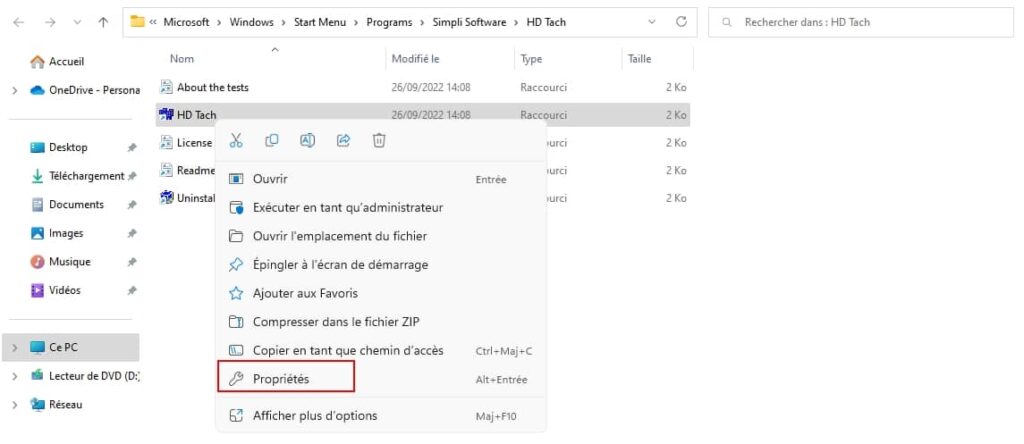The height and width of the screenshot is (444, 1024).
Task: Select Ajouter aux Favoris
Action: point(381,293)
